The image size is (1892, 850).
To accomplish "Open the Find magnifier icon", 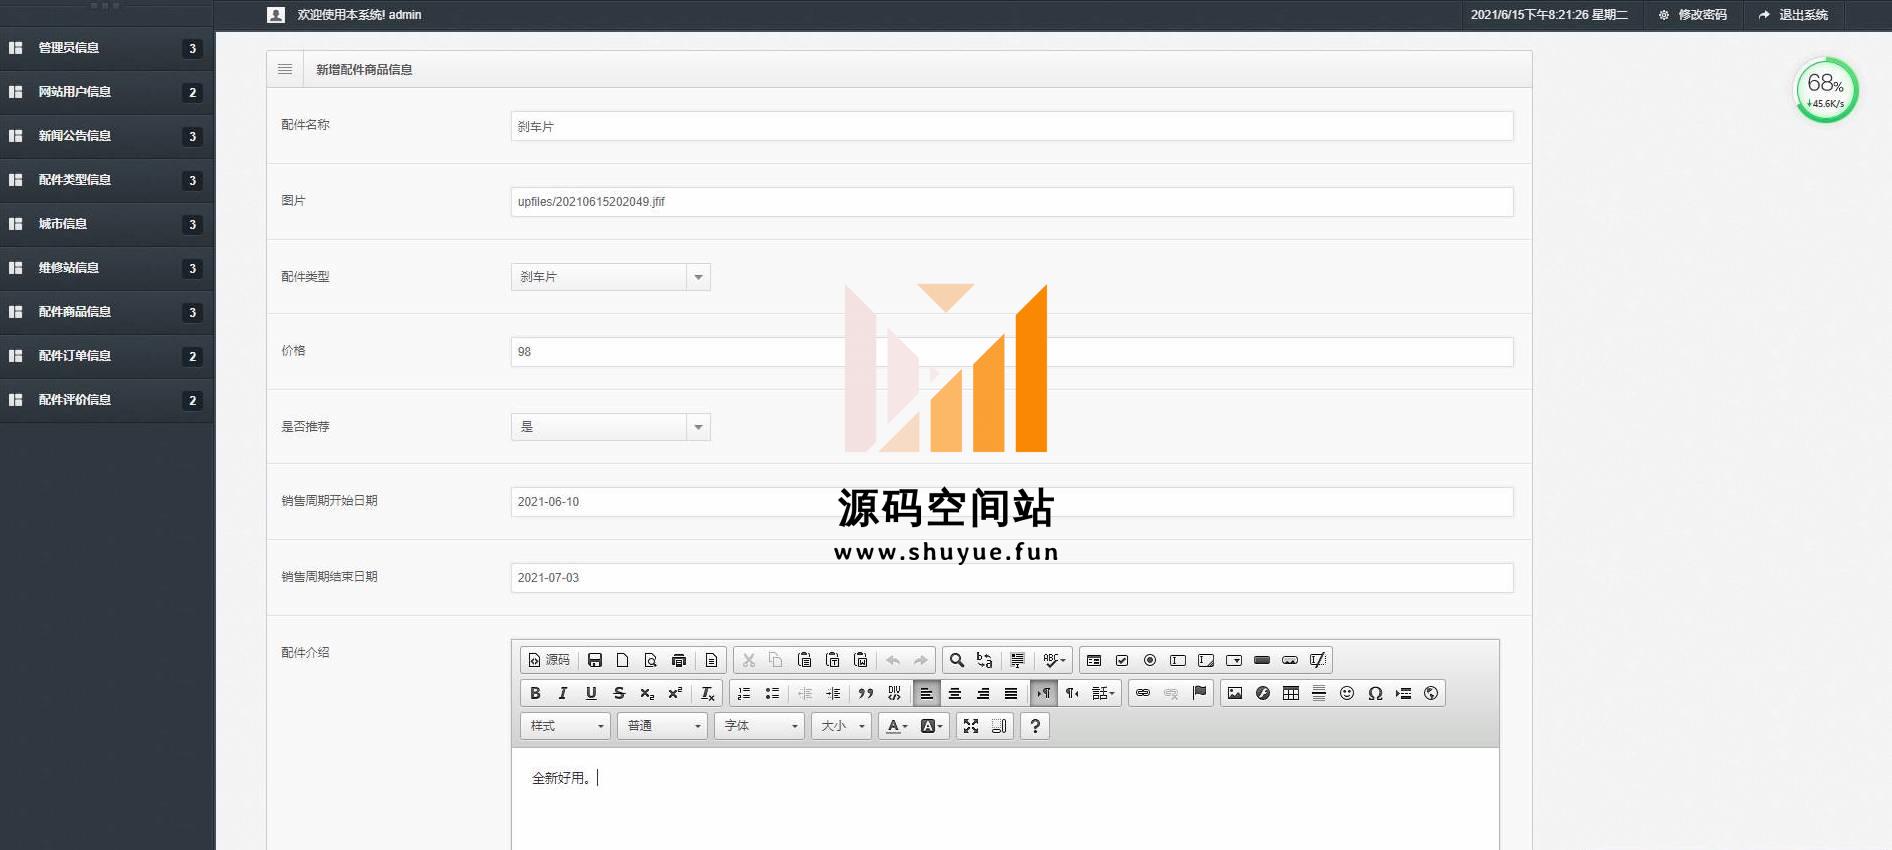I will (x=957, y=660).
